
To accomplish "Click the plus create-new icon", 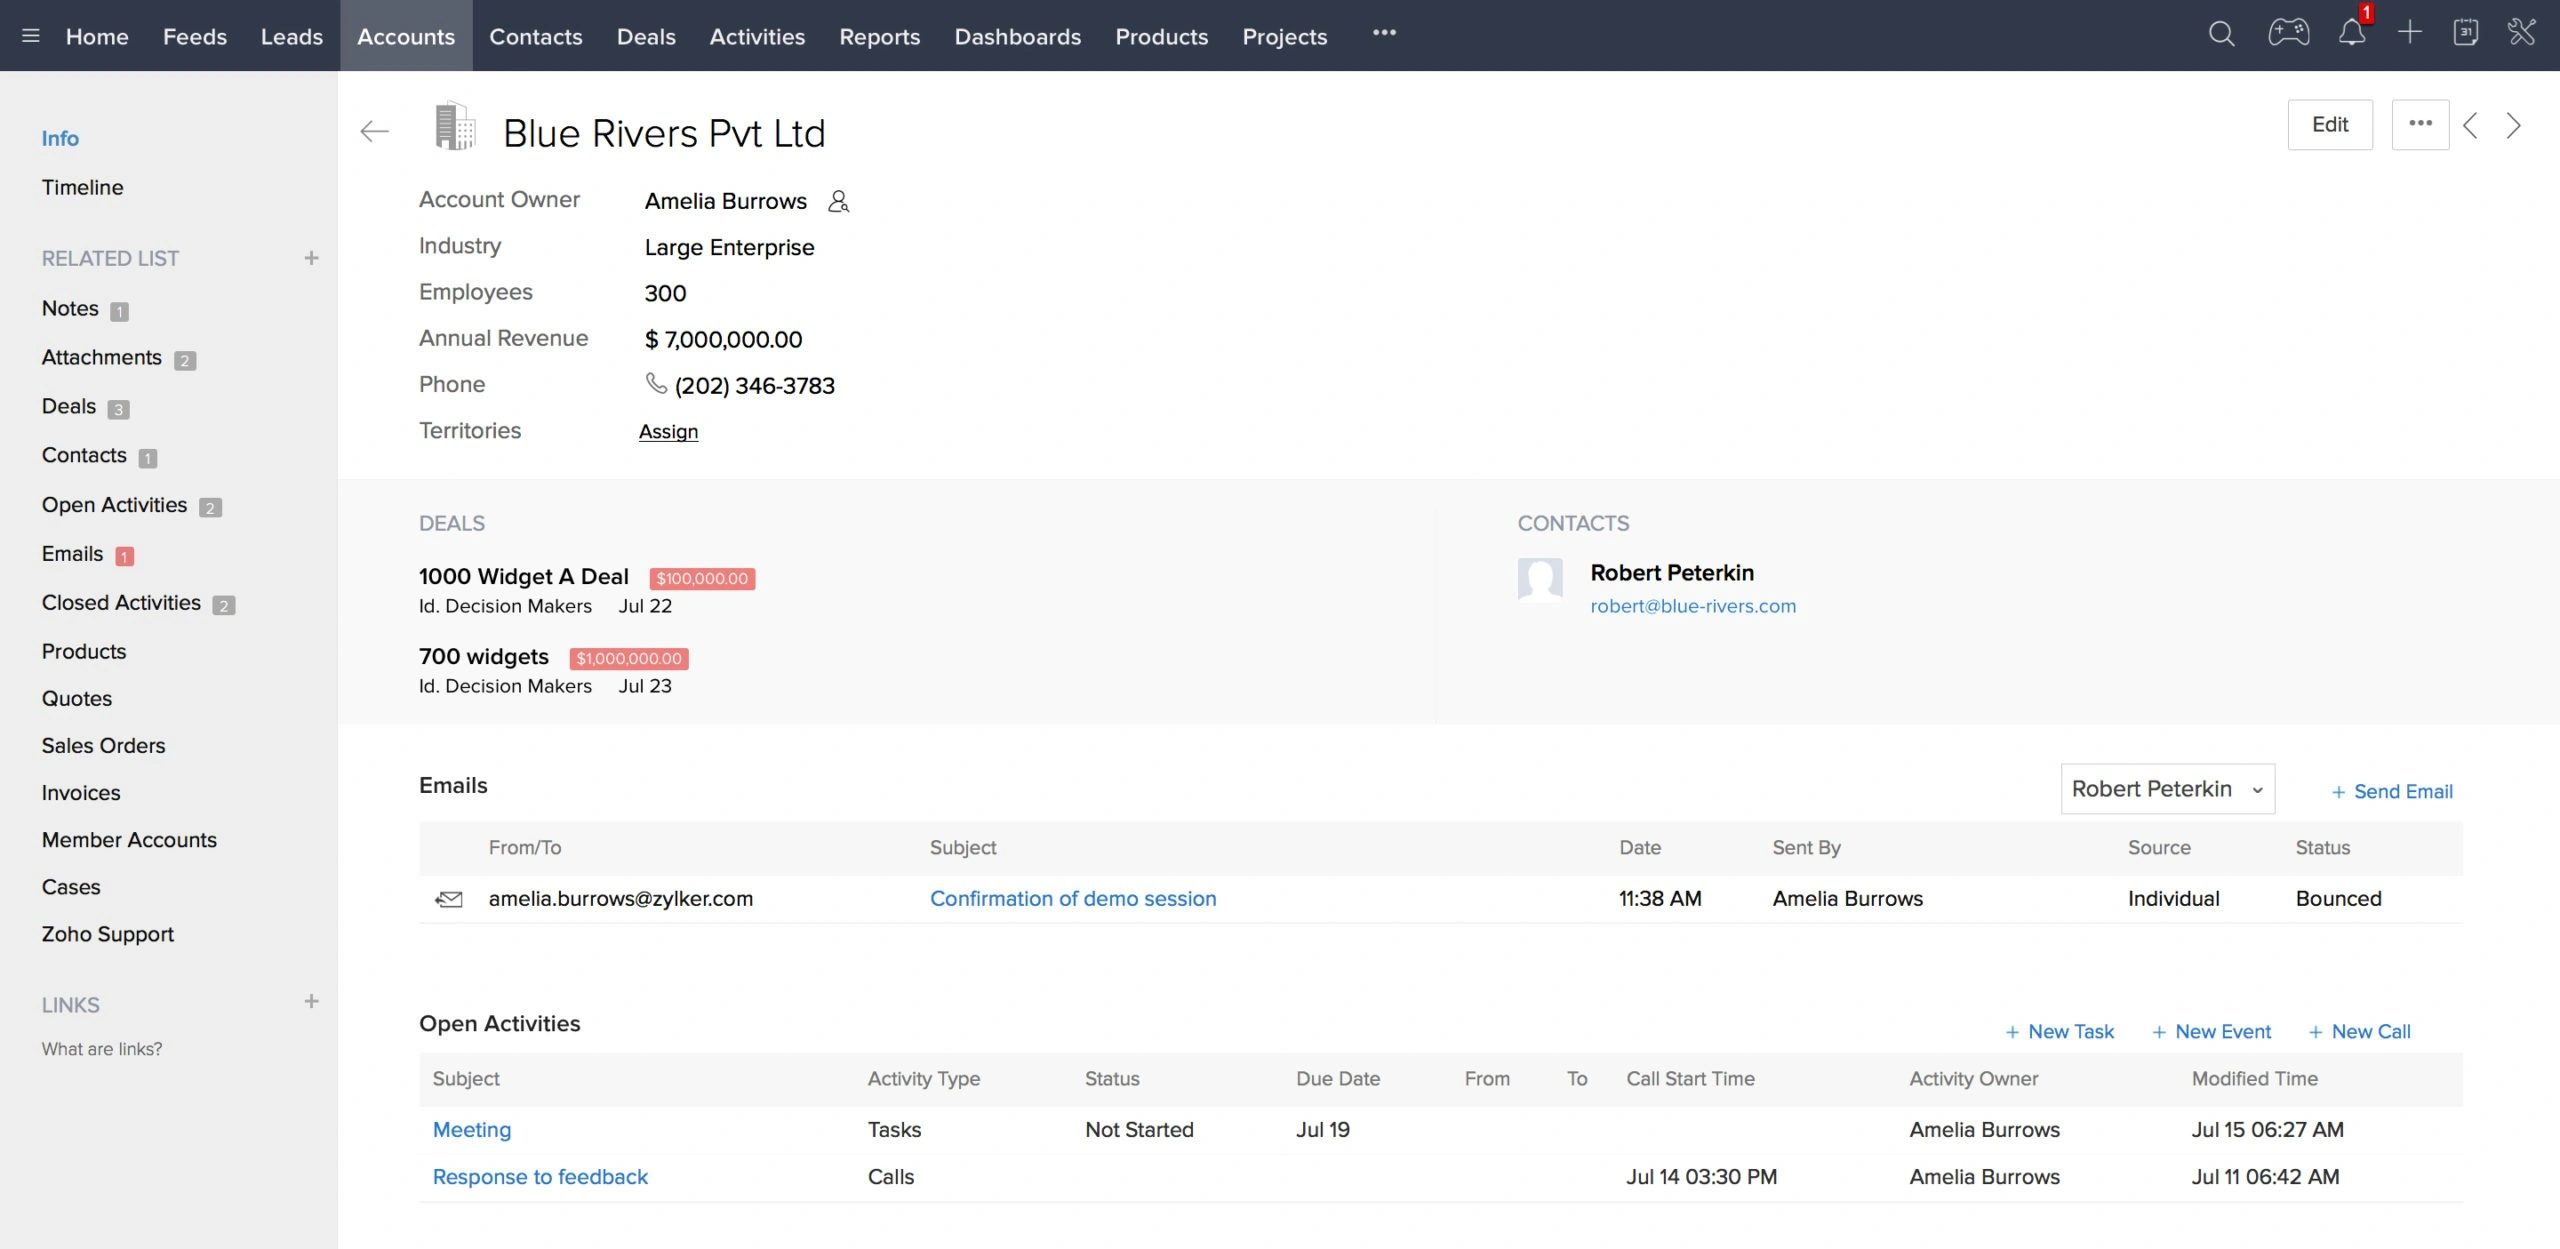I will [2409, 33].
